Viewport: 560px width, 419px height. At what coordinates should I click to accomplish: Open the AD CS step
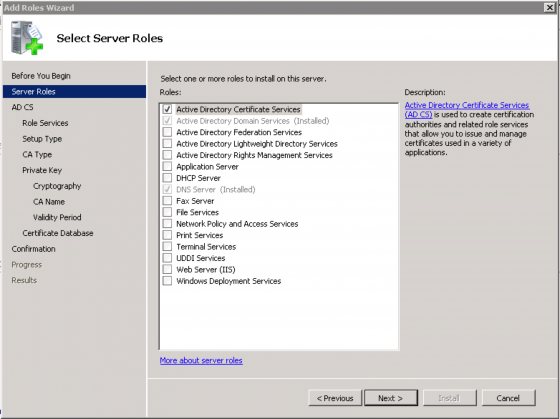22,107
